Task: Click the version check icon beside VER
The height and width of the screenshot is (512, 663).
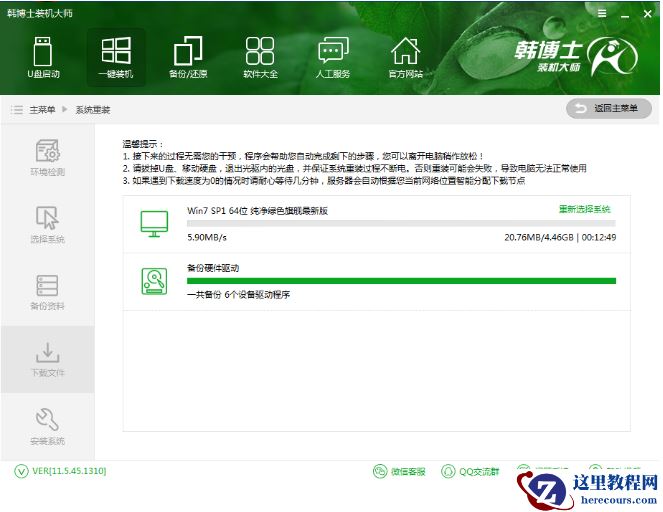Action: (x=21, y=471)
